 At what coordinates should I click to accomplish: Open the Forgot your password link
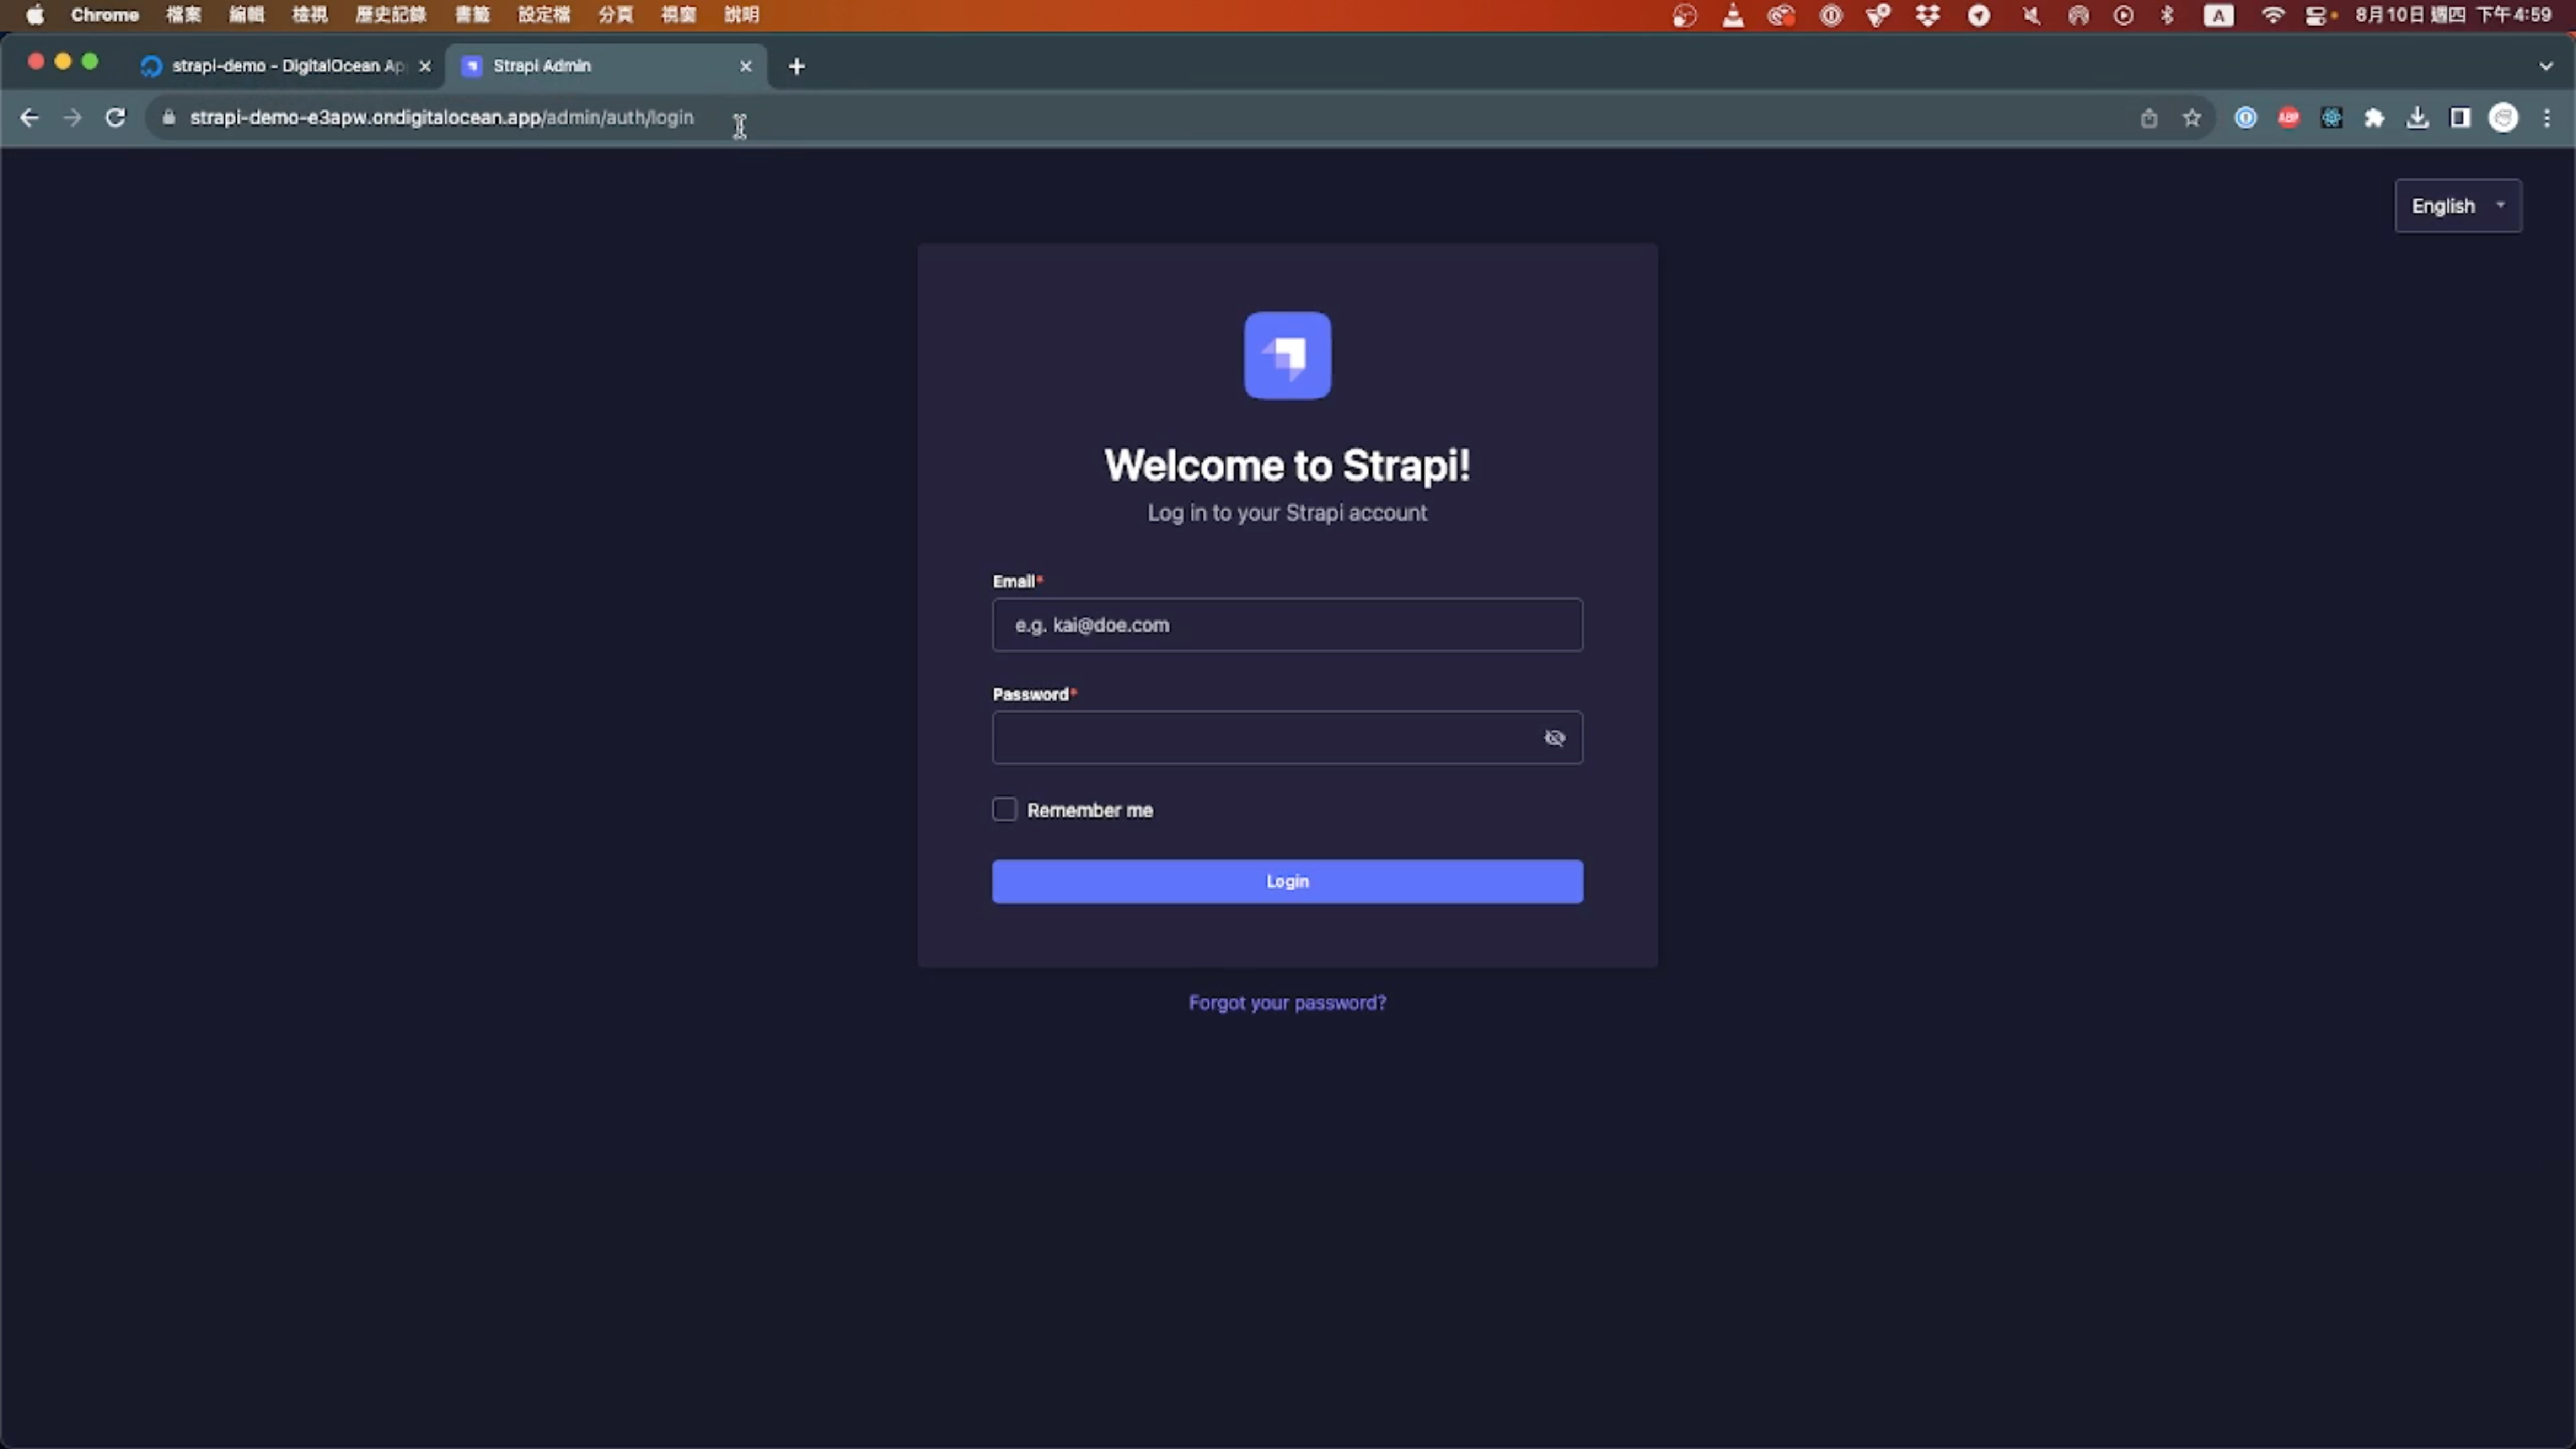(1287, 1002)
